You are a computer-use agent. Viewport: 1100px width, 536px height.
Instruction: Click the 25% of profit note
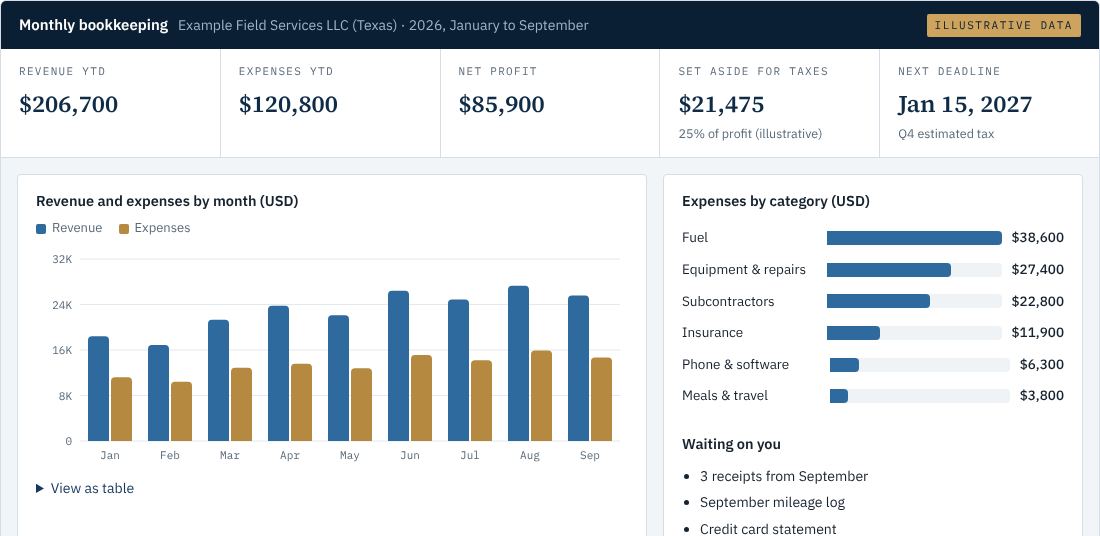(x=750, y=134)
